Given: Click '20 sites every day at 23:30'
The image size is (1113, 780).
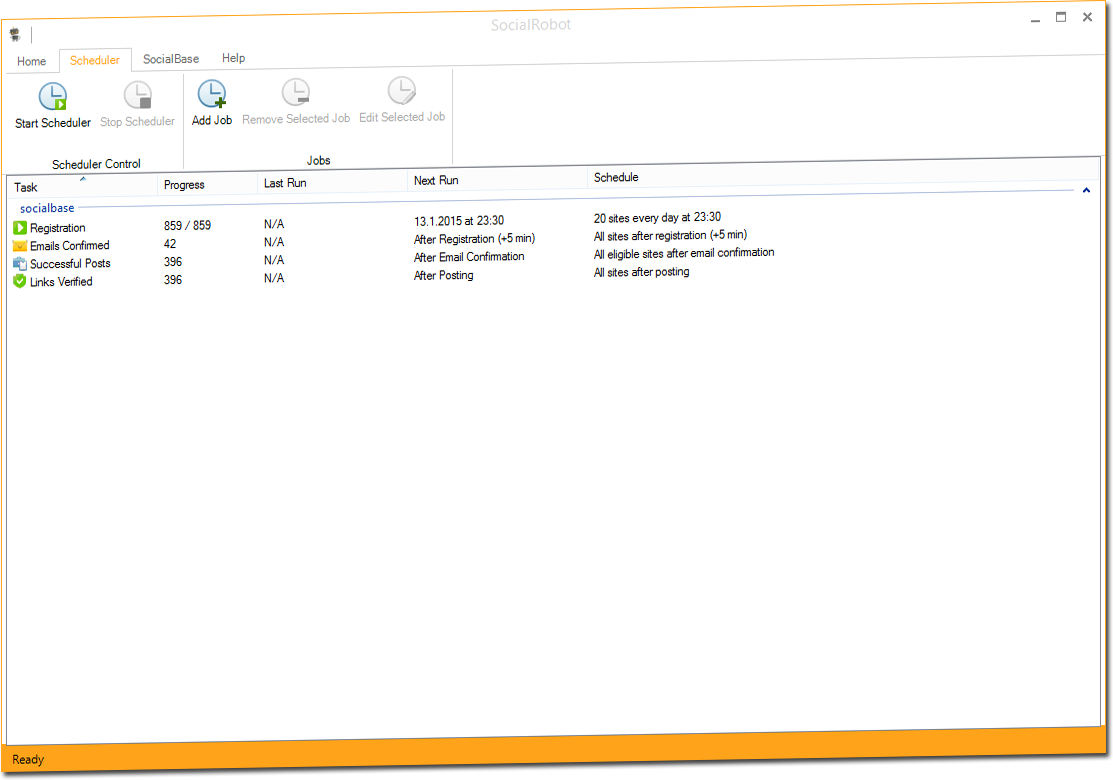Looking at the screenshot, I should pos(657,218).
